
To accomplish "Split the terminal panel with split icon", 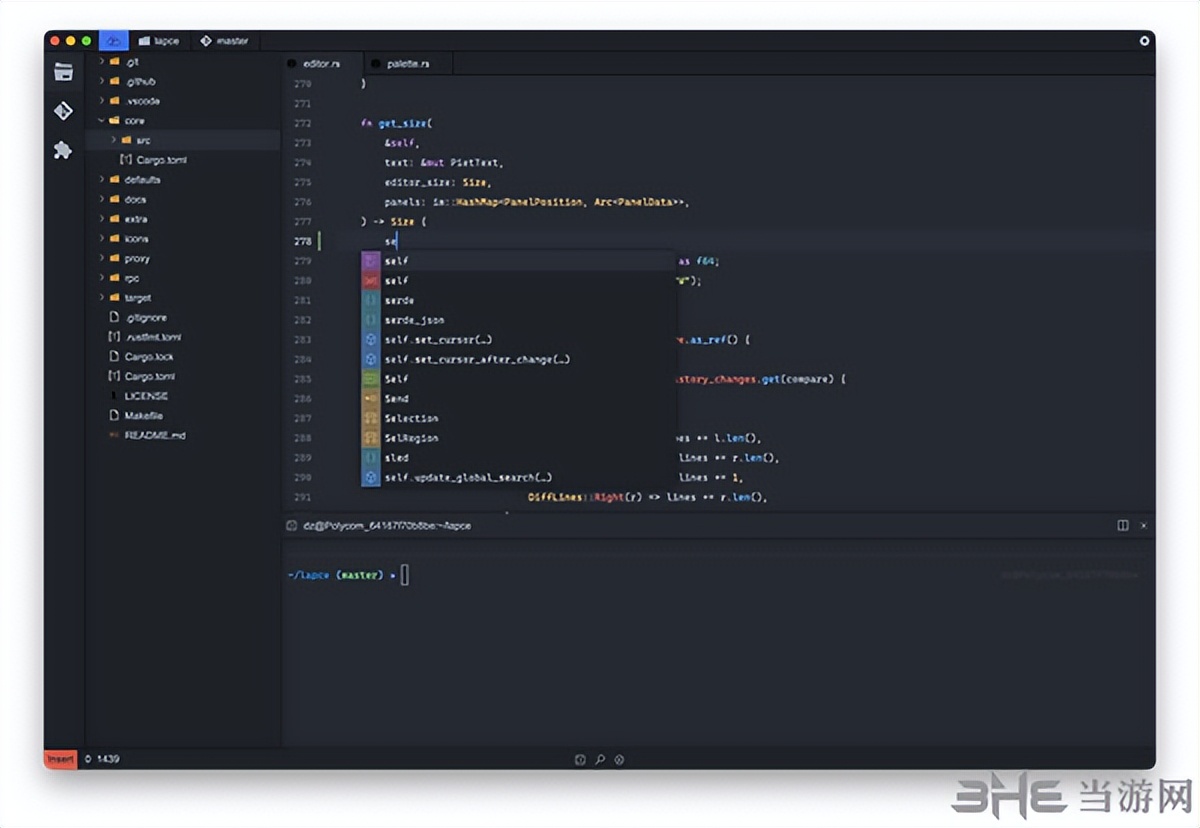I will [x=1123, y=525].
